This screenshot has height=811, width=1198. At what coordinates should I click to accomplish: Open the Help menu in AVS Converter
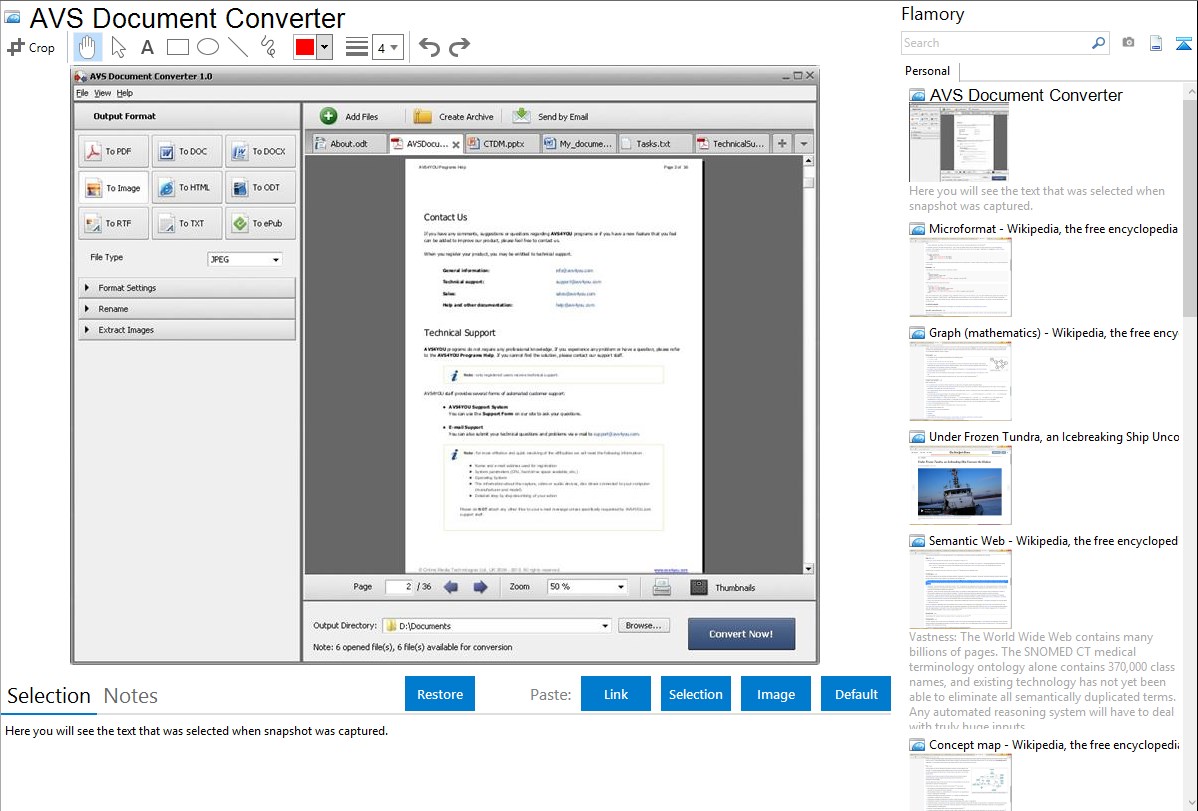[x=125, y=93]
